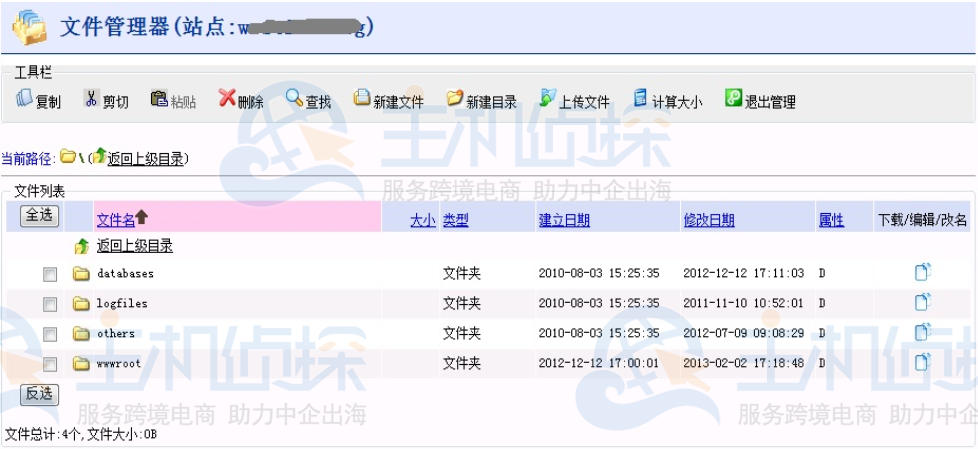This screenshot has height=449, width=978.
Task: Click the Search (查找) magnifier icon
Action: pos(294,98)
